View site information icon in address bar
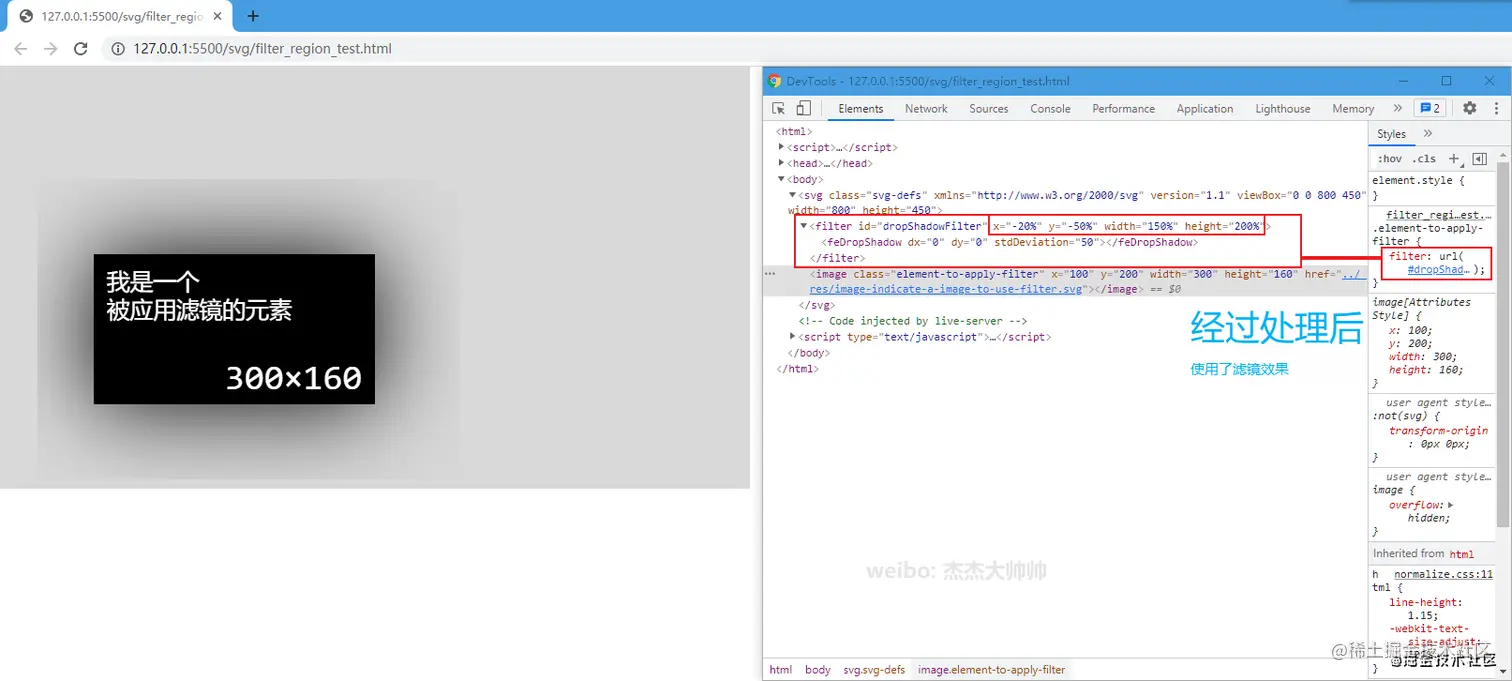 [117, 49]
